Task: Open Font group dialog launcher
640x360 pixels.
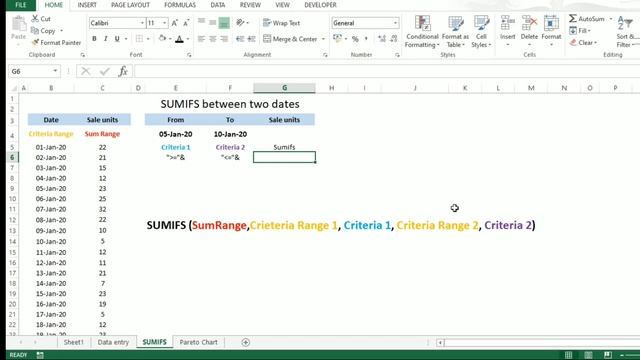Action: tap(189, 55)
